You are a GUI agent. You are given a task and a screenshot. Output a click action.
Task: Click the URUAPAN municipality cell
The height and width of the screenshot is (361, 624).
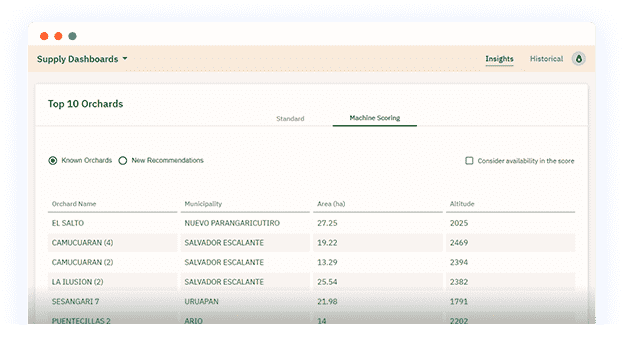201,301
